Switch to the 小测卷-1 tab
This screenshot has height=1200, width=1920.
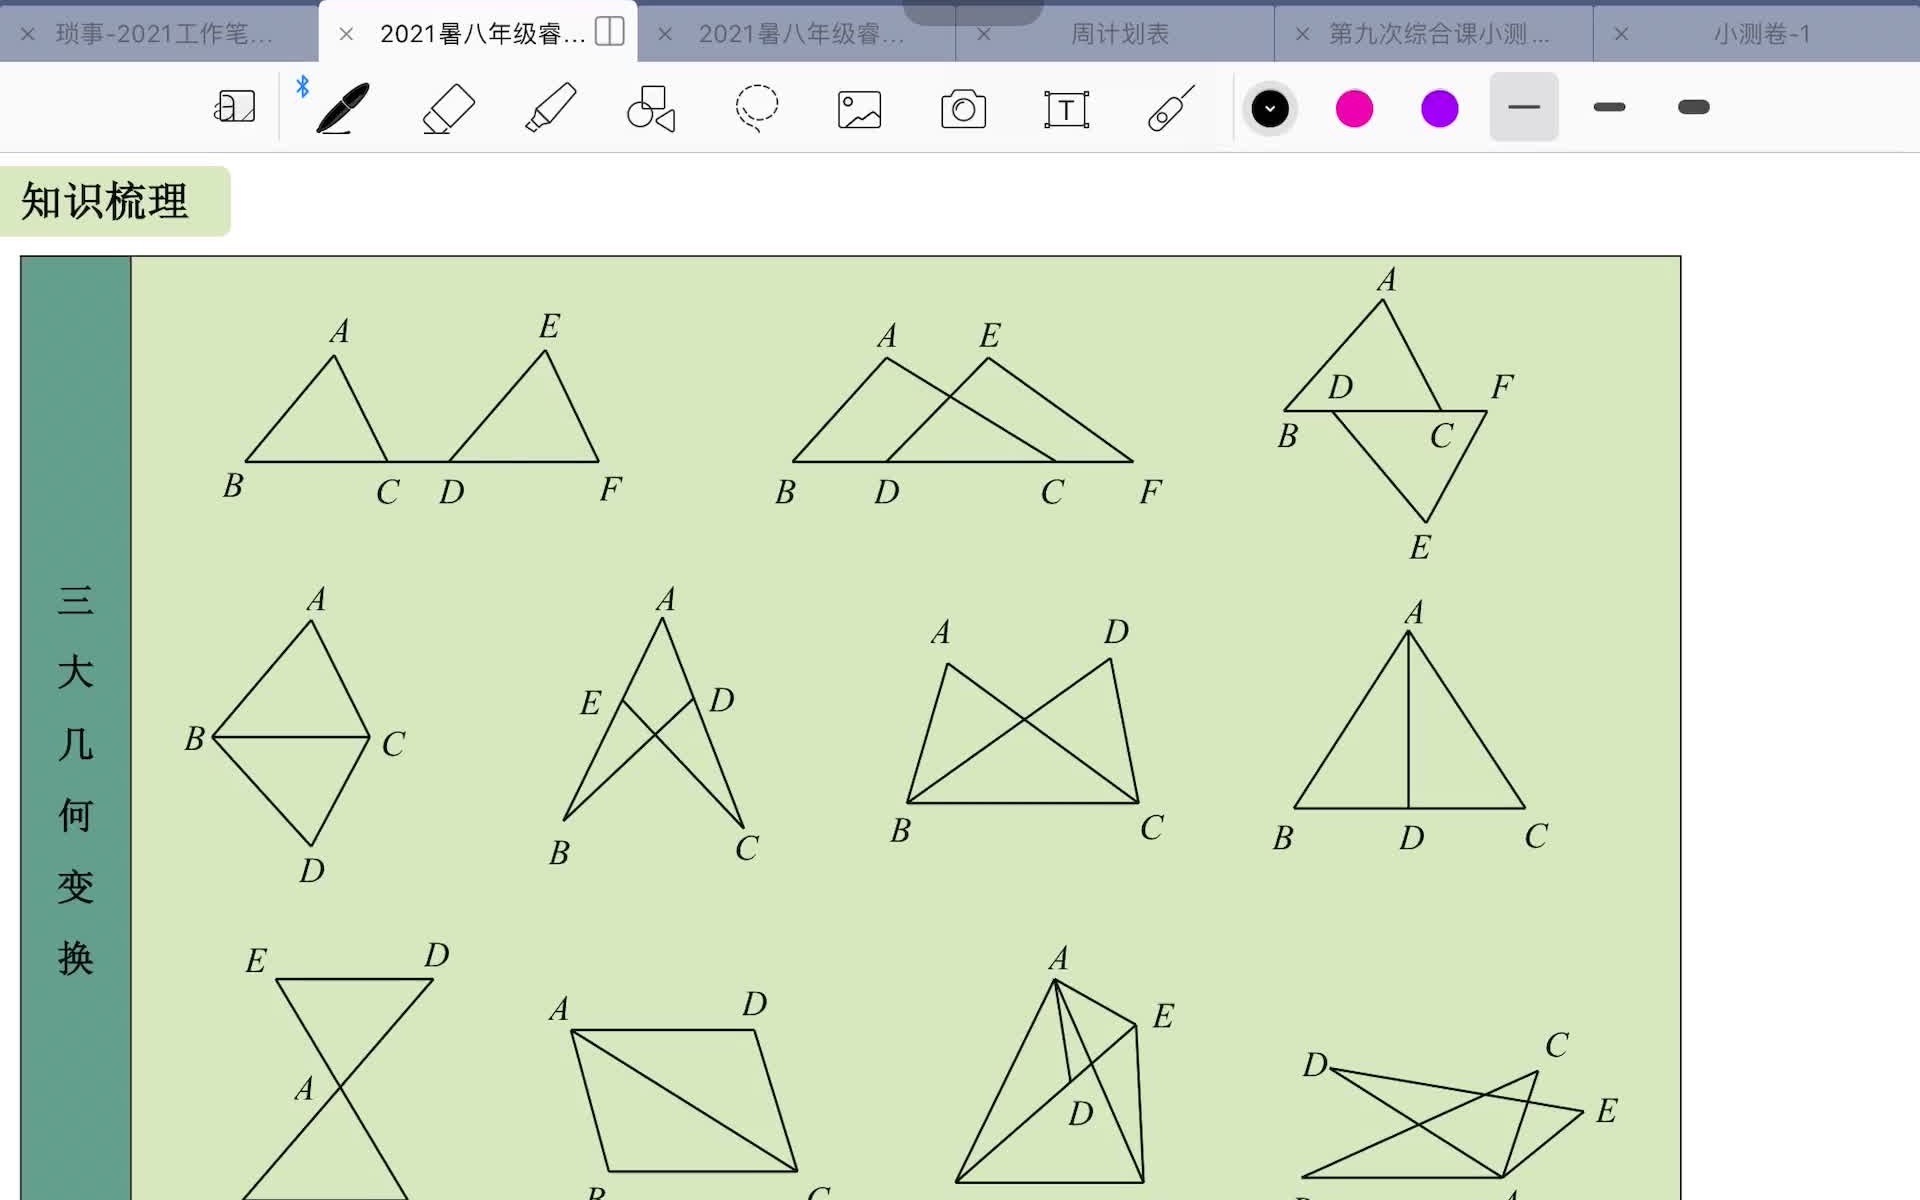(x=1761, y=34)
